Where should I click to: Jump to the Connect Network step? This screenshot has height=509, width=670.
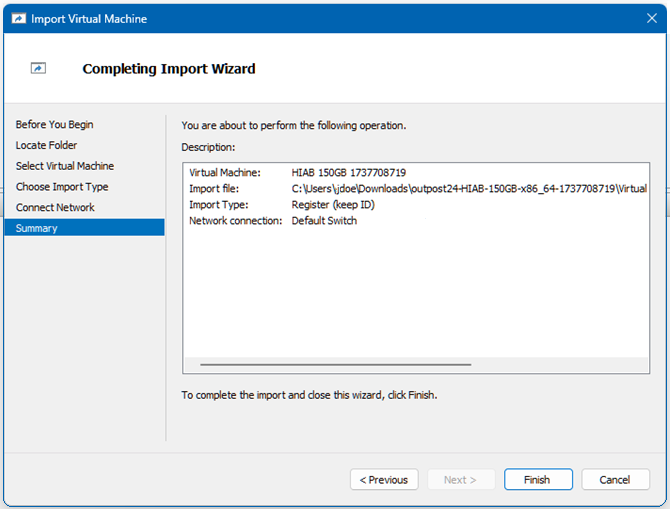[55, 208]
